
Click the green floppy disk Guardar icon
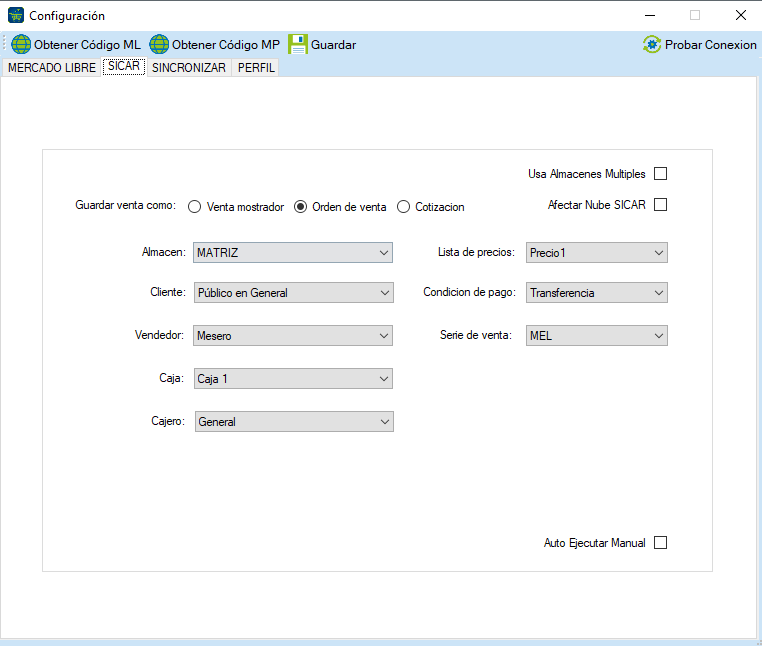(x=298, y=44)
